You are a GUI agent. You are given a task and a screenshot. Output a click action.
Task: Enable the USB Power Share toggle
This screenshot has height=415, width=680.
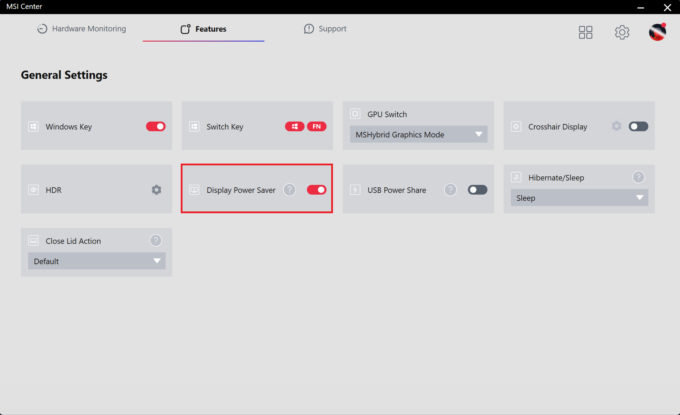pos(478,189)
